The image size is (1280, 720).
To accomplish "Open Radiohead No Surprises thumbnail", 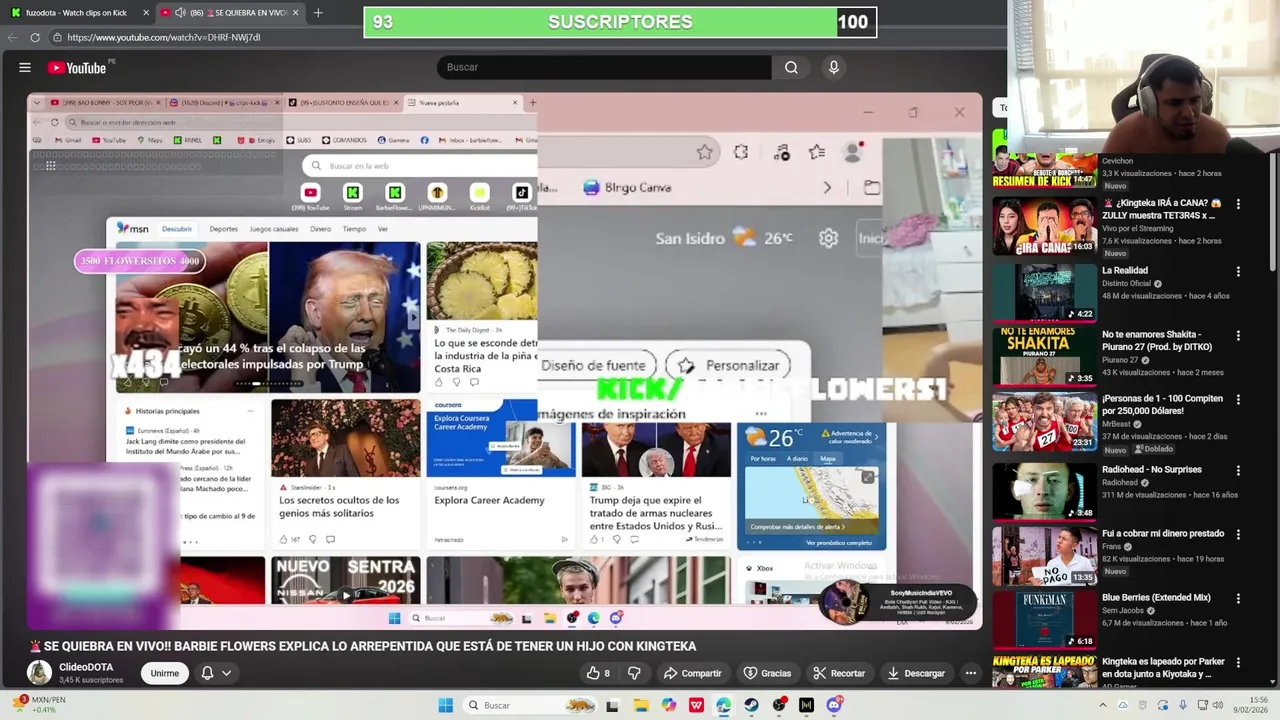I will coord(1044,491).
